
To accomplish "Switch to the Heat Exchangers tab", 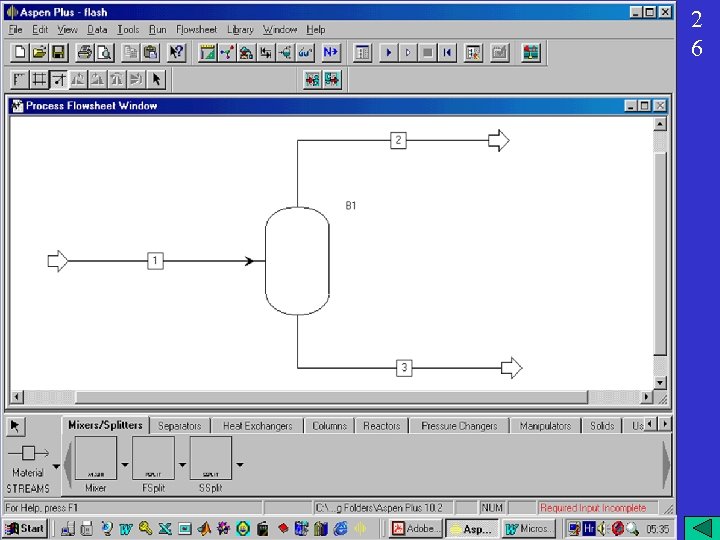I will [x=257, y=426].
